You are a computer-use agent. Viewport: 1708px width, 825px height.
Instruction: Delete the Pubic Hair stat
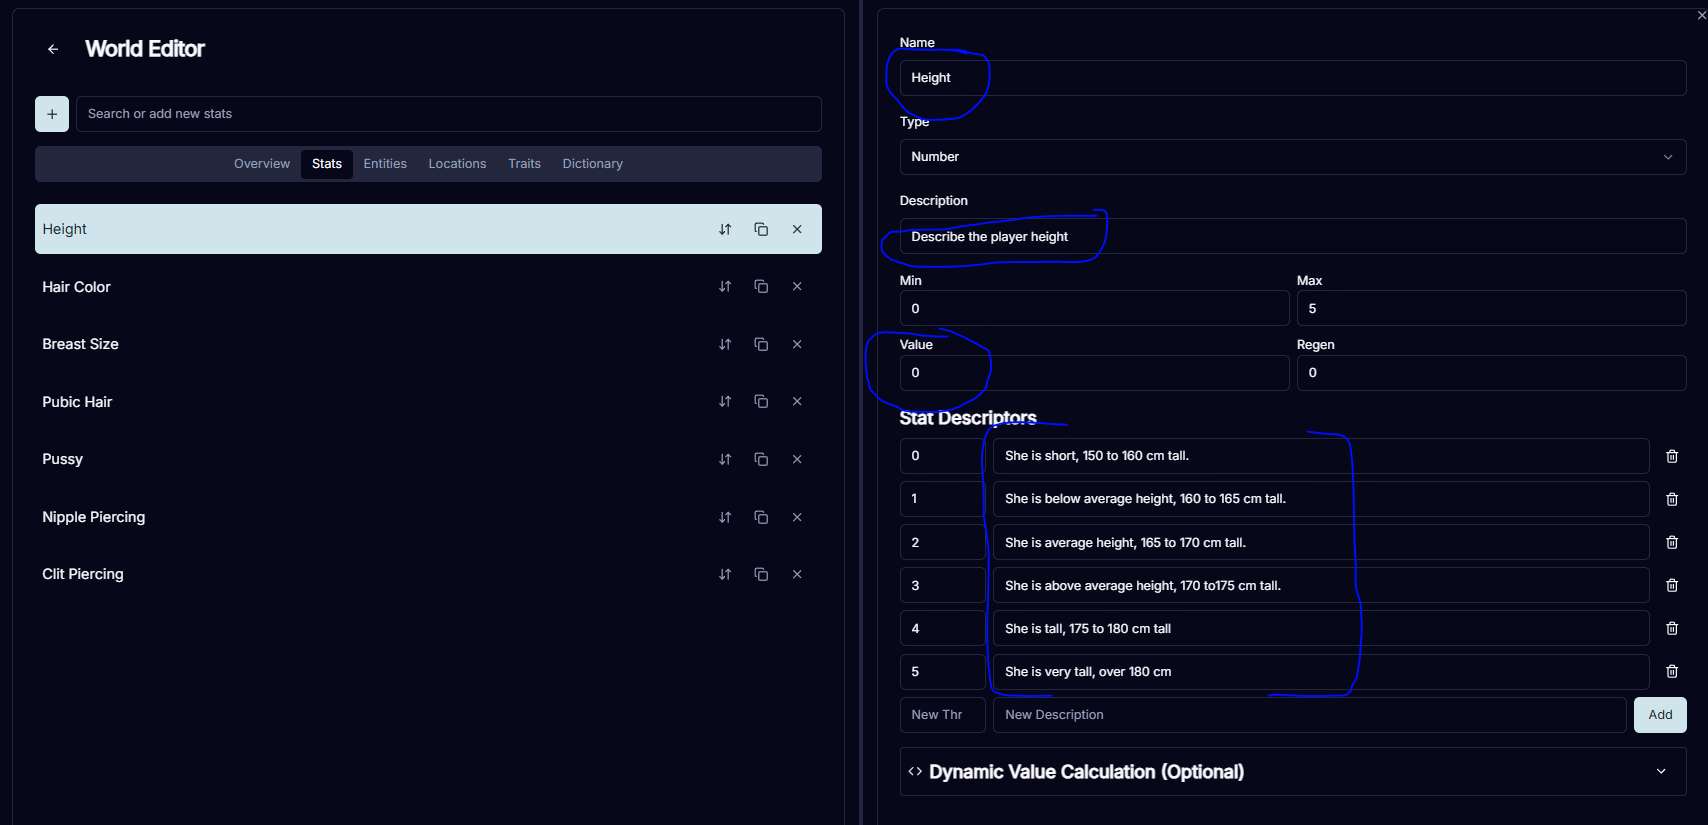pyautogui.click(x=797, y=402)
